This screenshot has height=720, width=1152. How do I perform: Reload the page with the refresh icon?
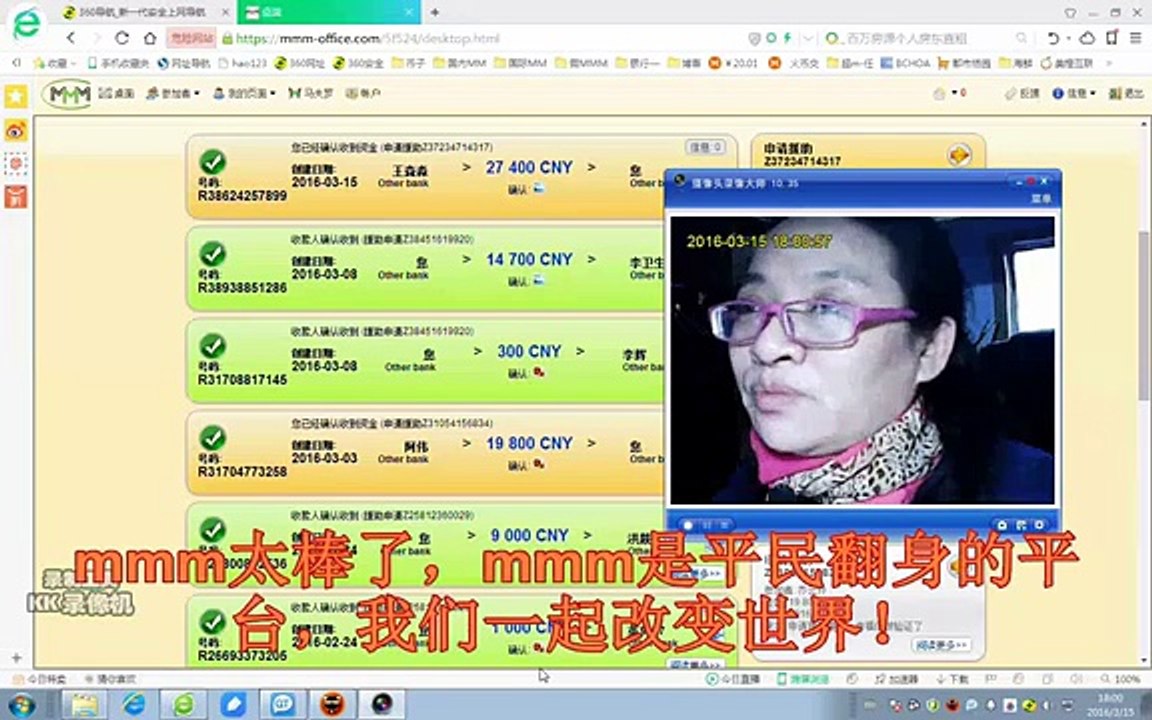click(122, 37)
